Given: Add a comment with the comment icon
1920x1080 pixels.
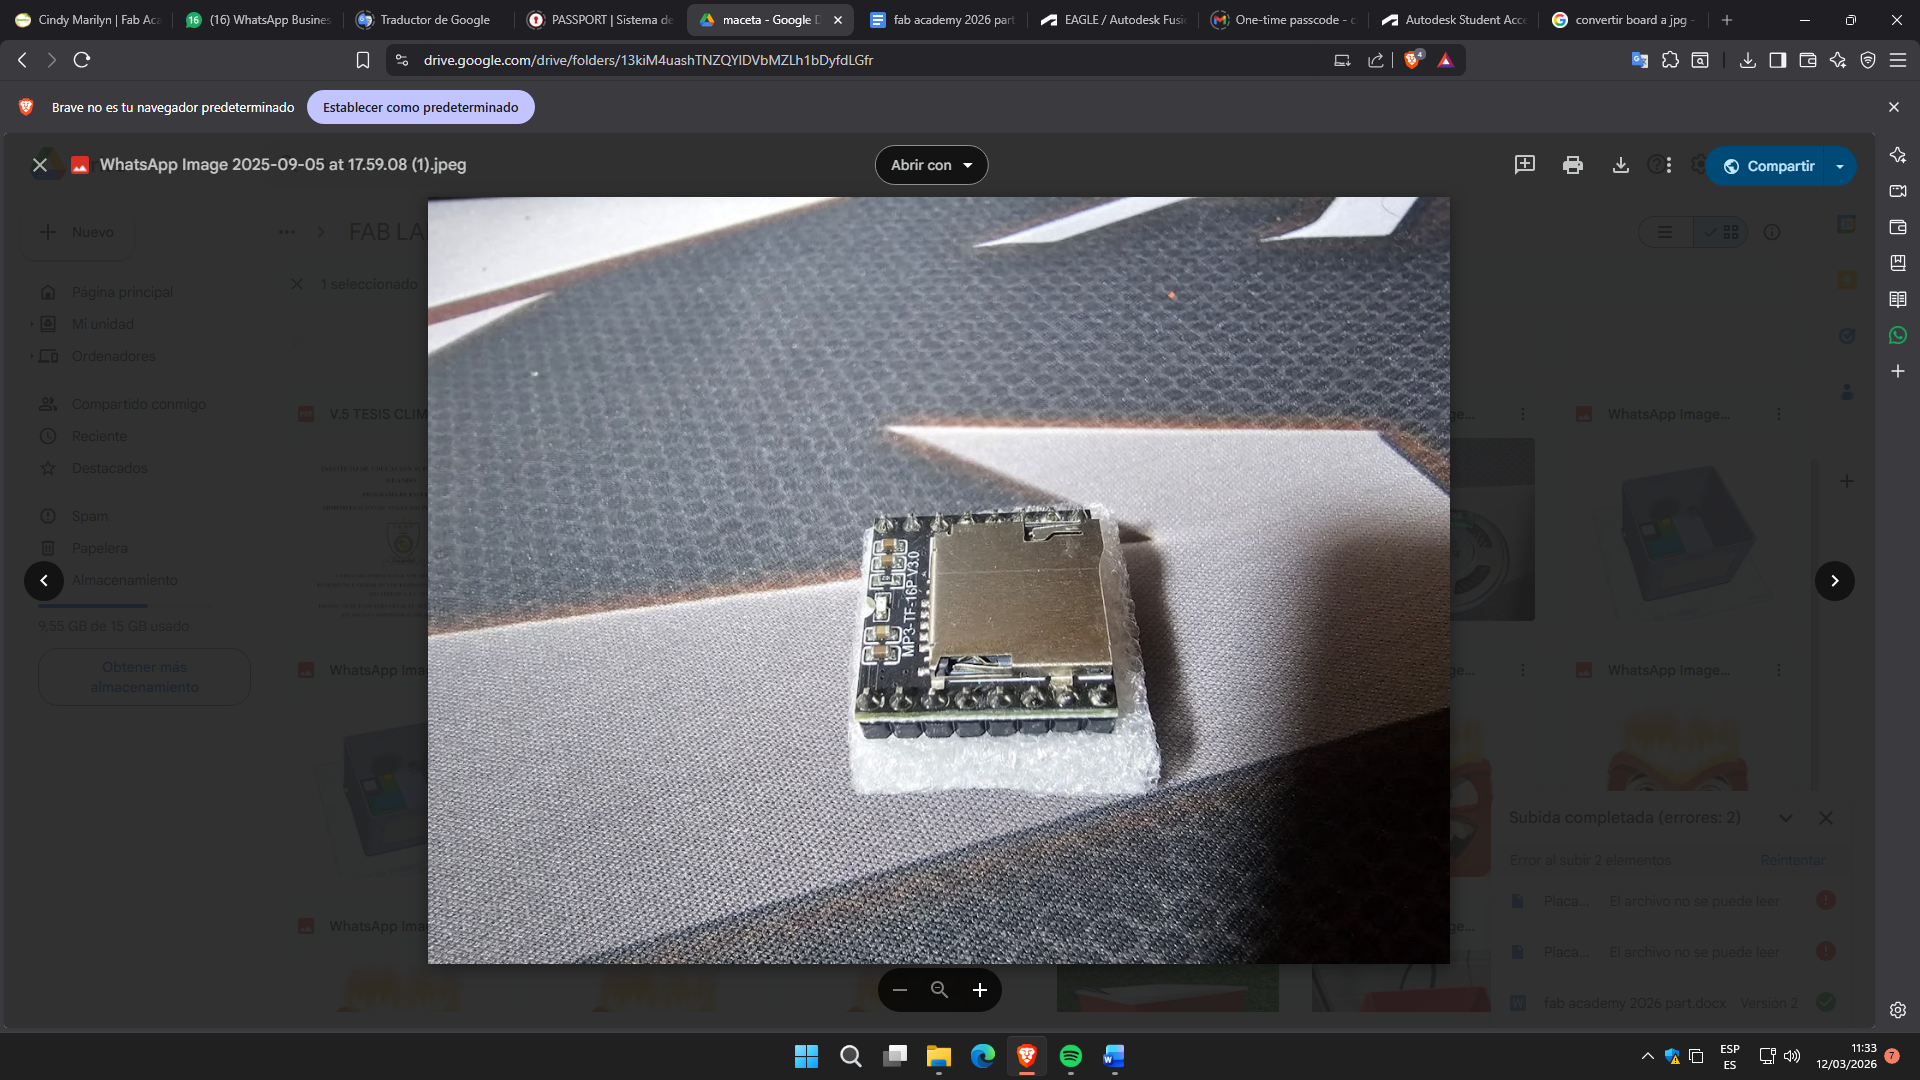Looking at the screenshot, I should click(1524, 165).
